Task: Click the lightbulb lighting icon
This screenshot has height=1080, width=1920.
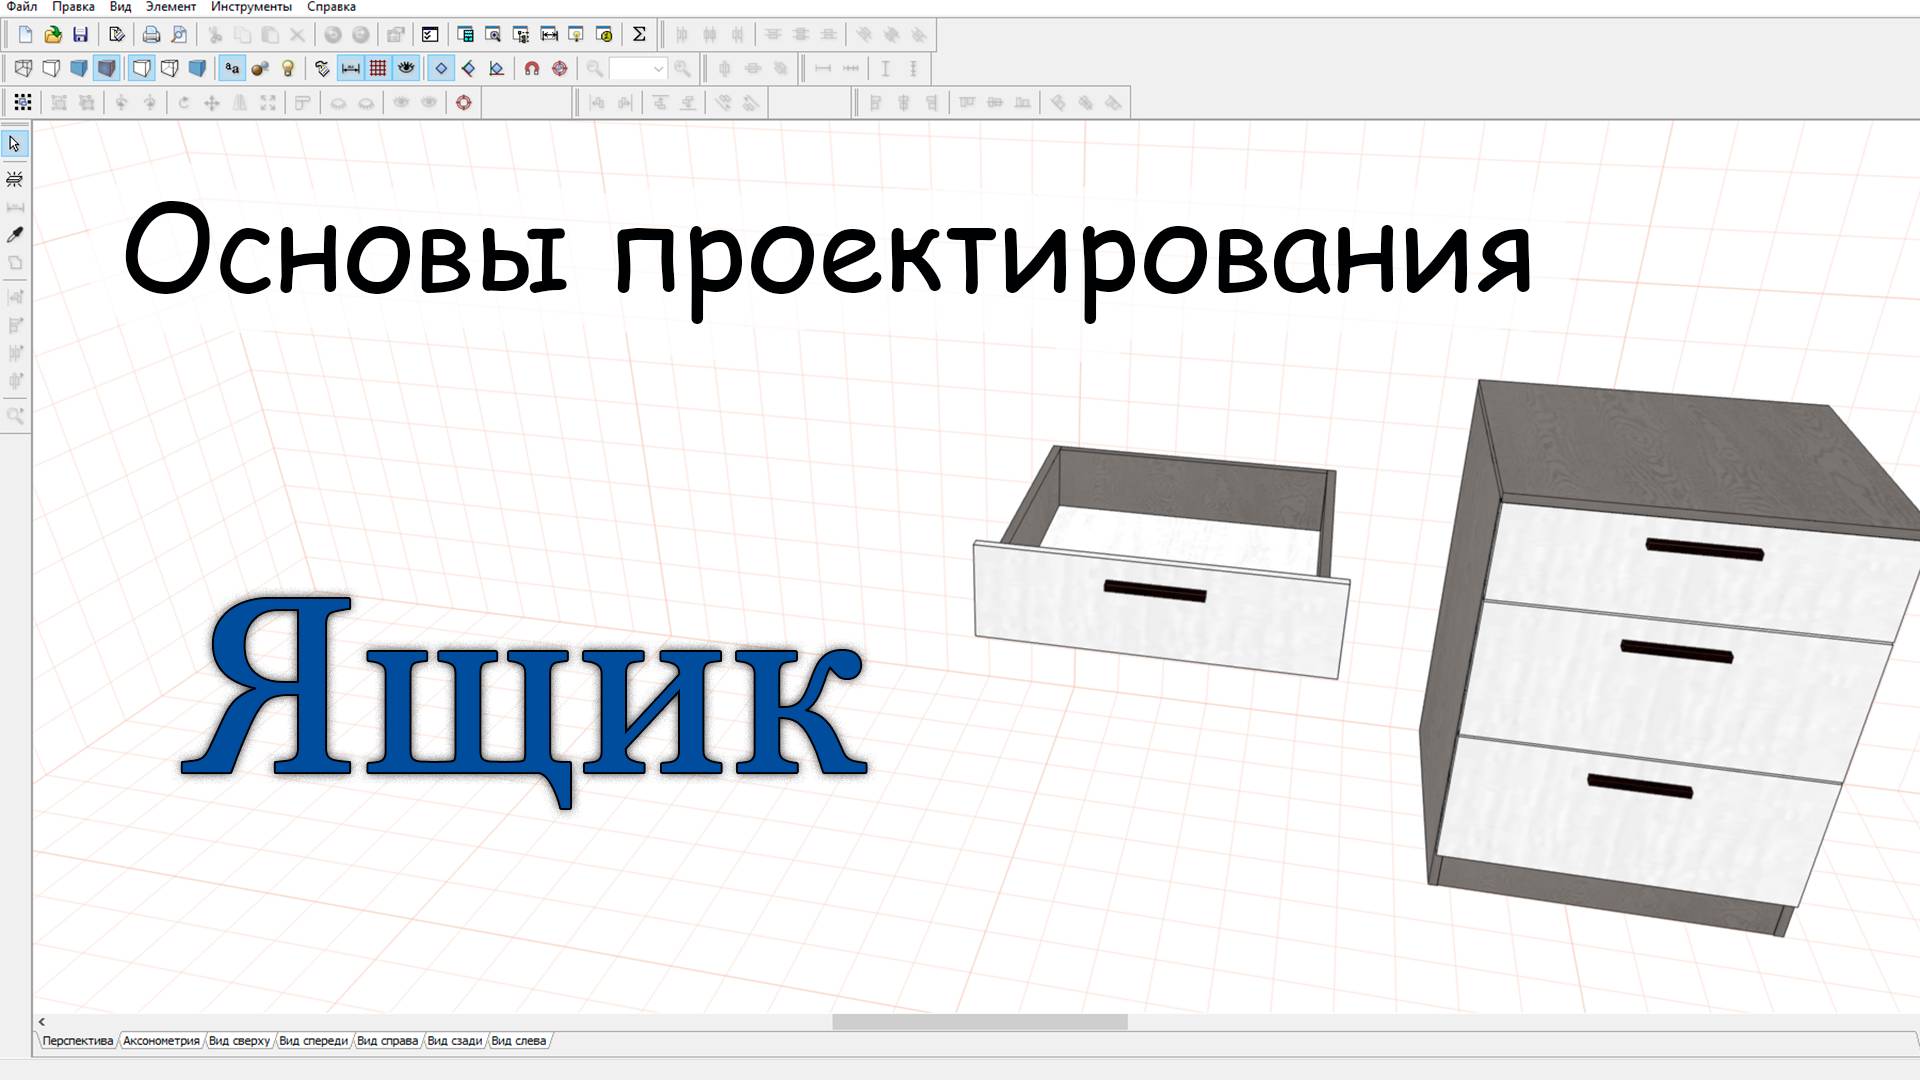Action: (288, 67)
